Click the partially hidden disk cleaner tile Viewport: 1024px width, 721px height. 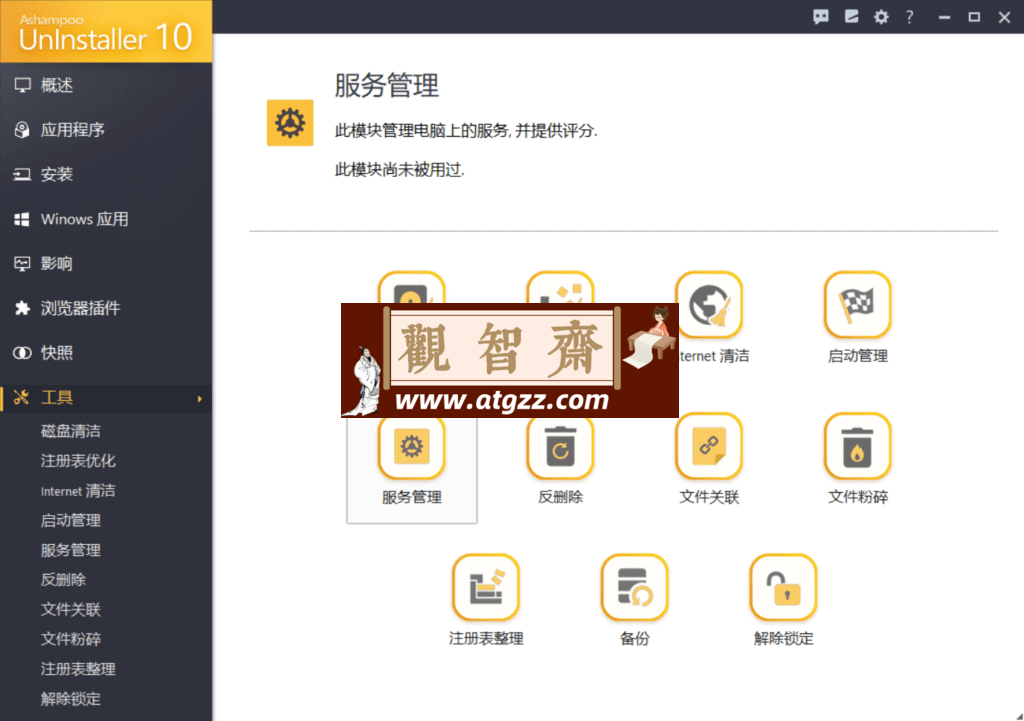point(411,288)
